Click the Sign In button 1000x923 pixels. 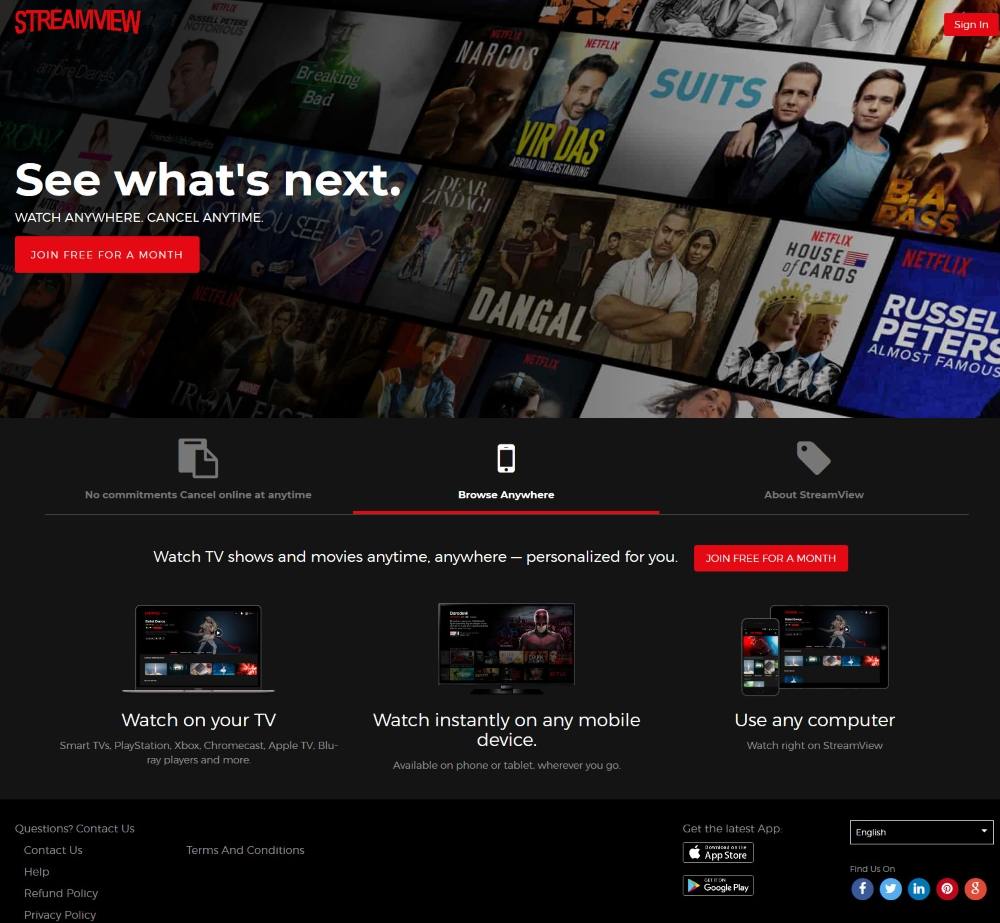[x=971, y=24]
